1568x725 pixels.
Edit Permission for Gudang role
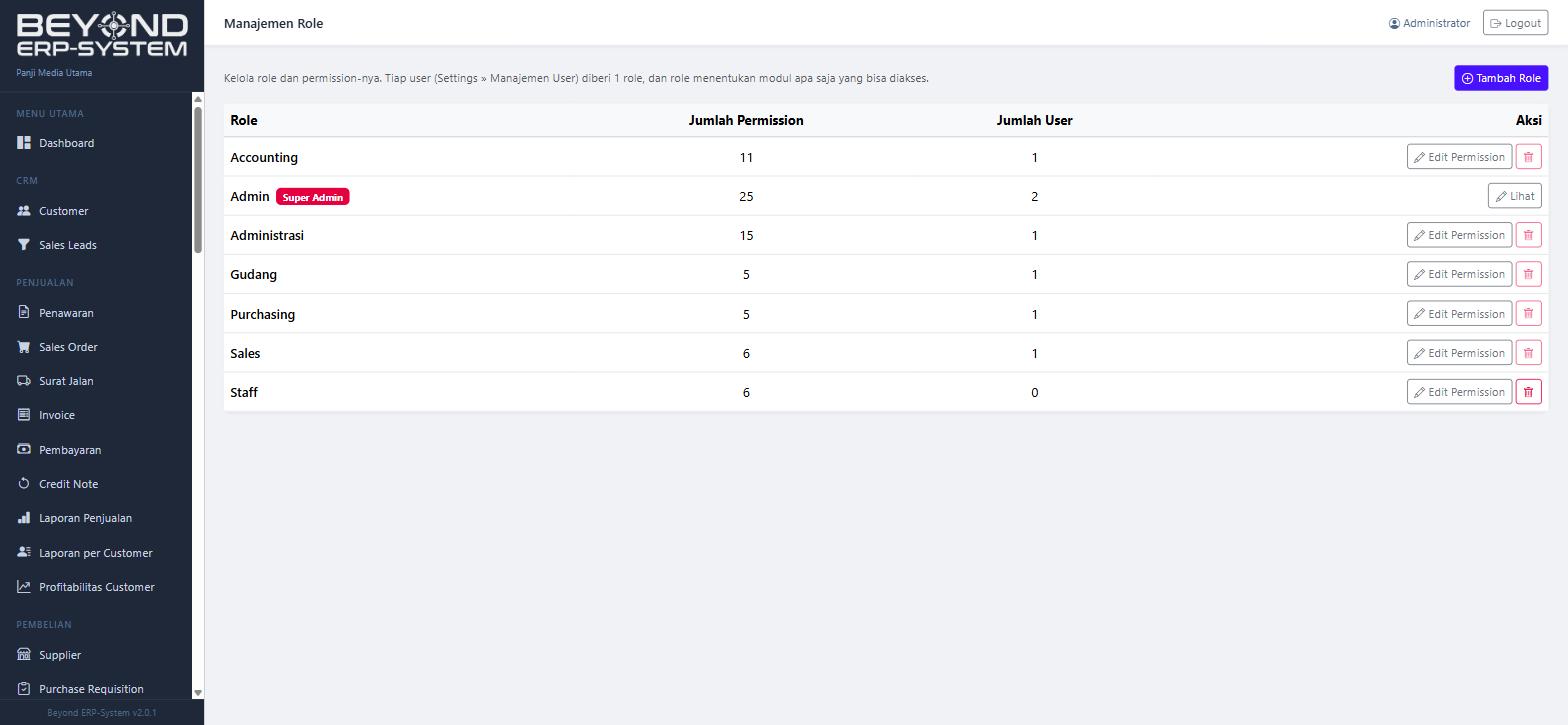(x=1459, y=274)
